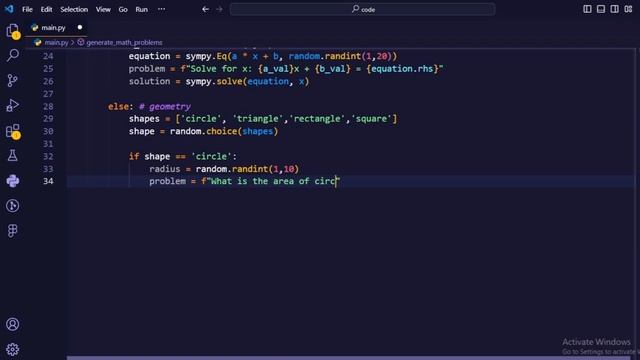Screen dimensions: 640x360
Task: Click 'sympy.solve' on line 26
Action: [214, 81]
